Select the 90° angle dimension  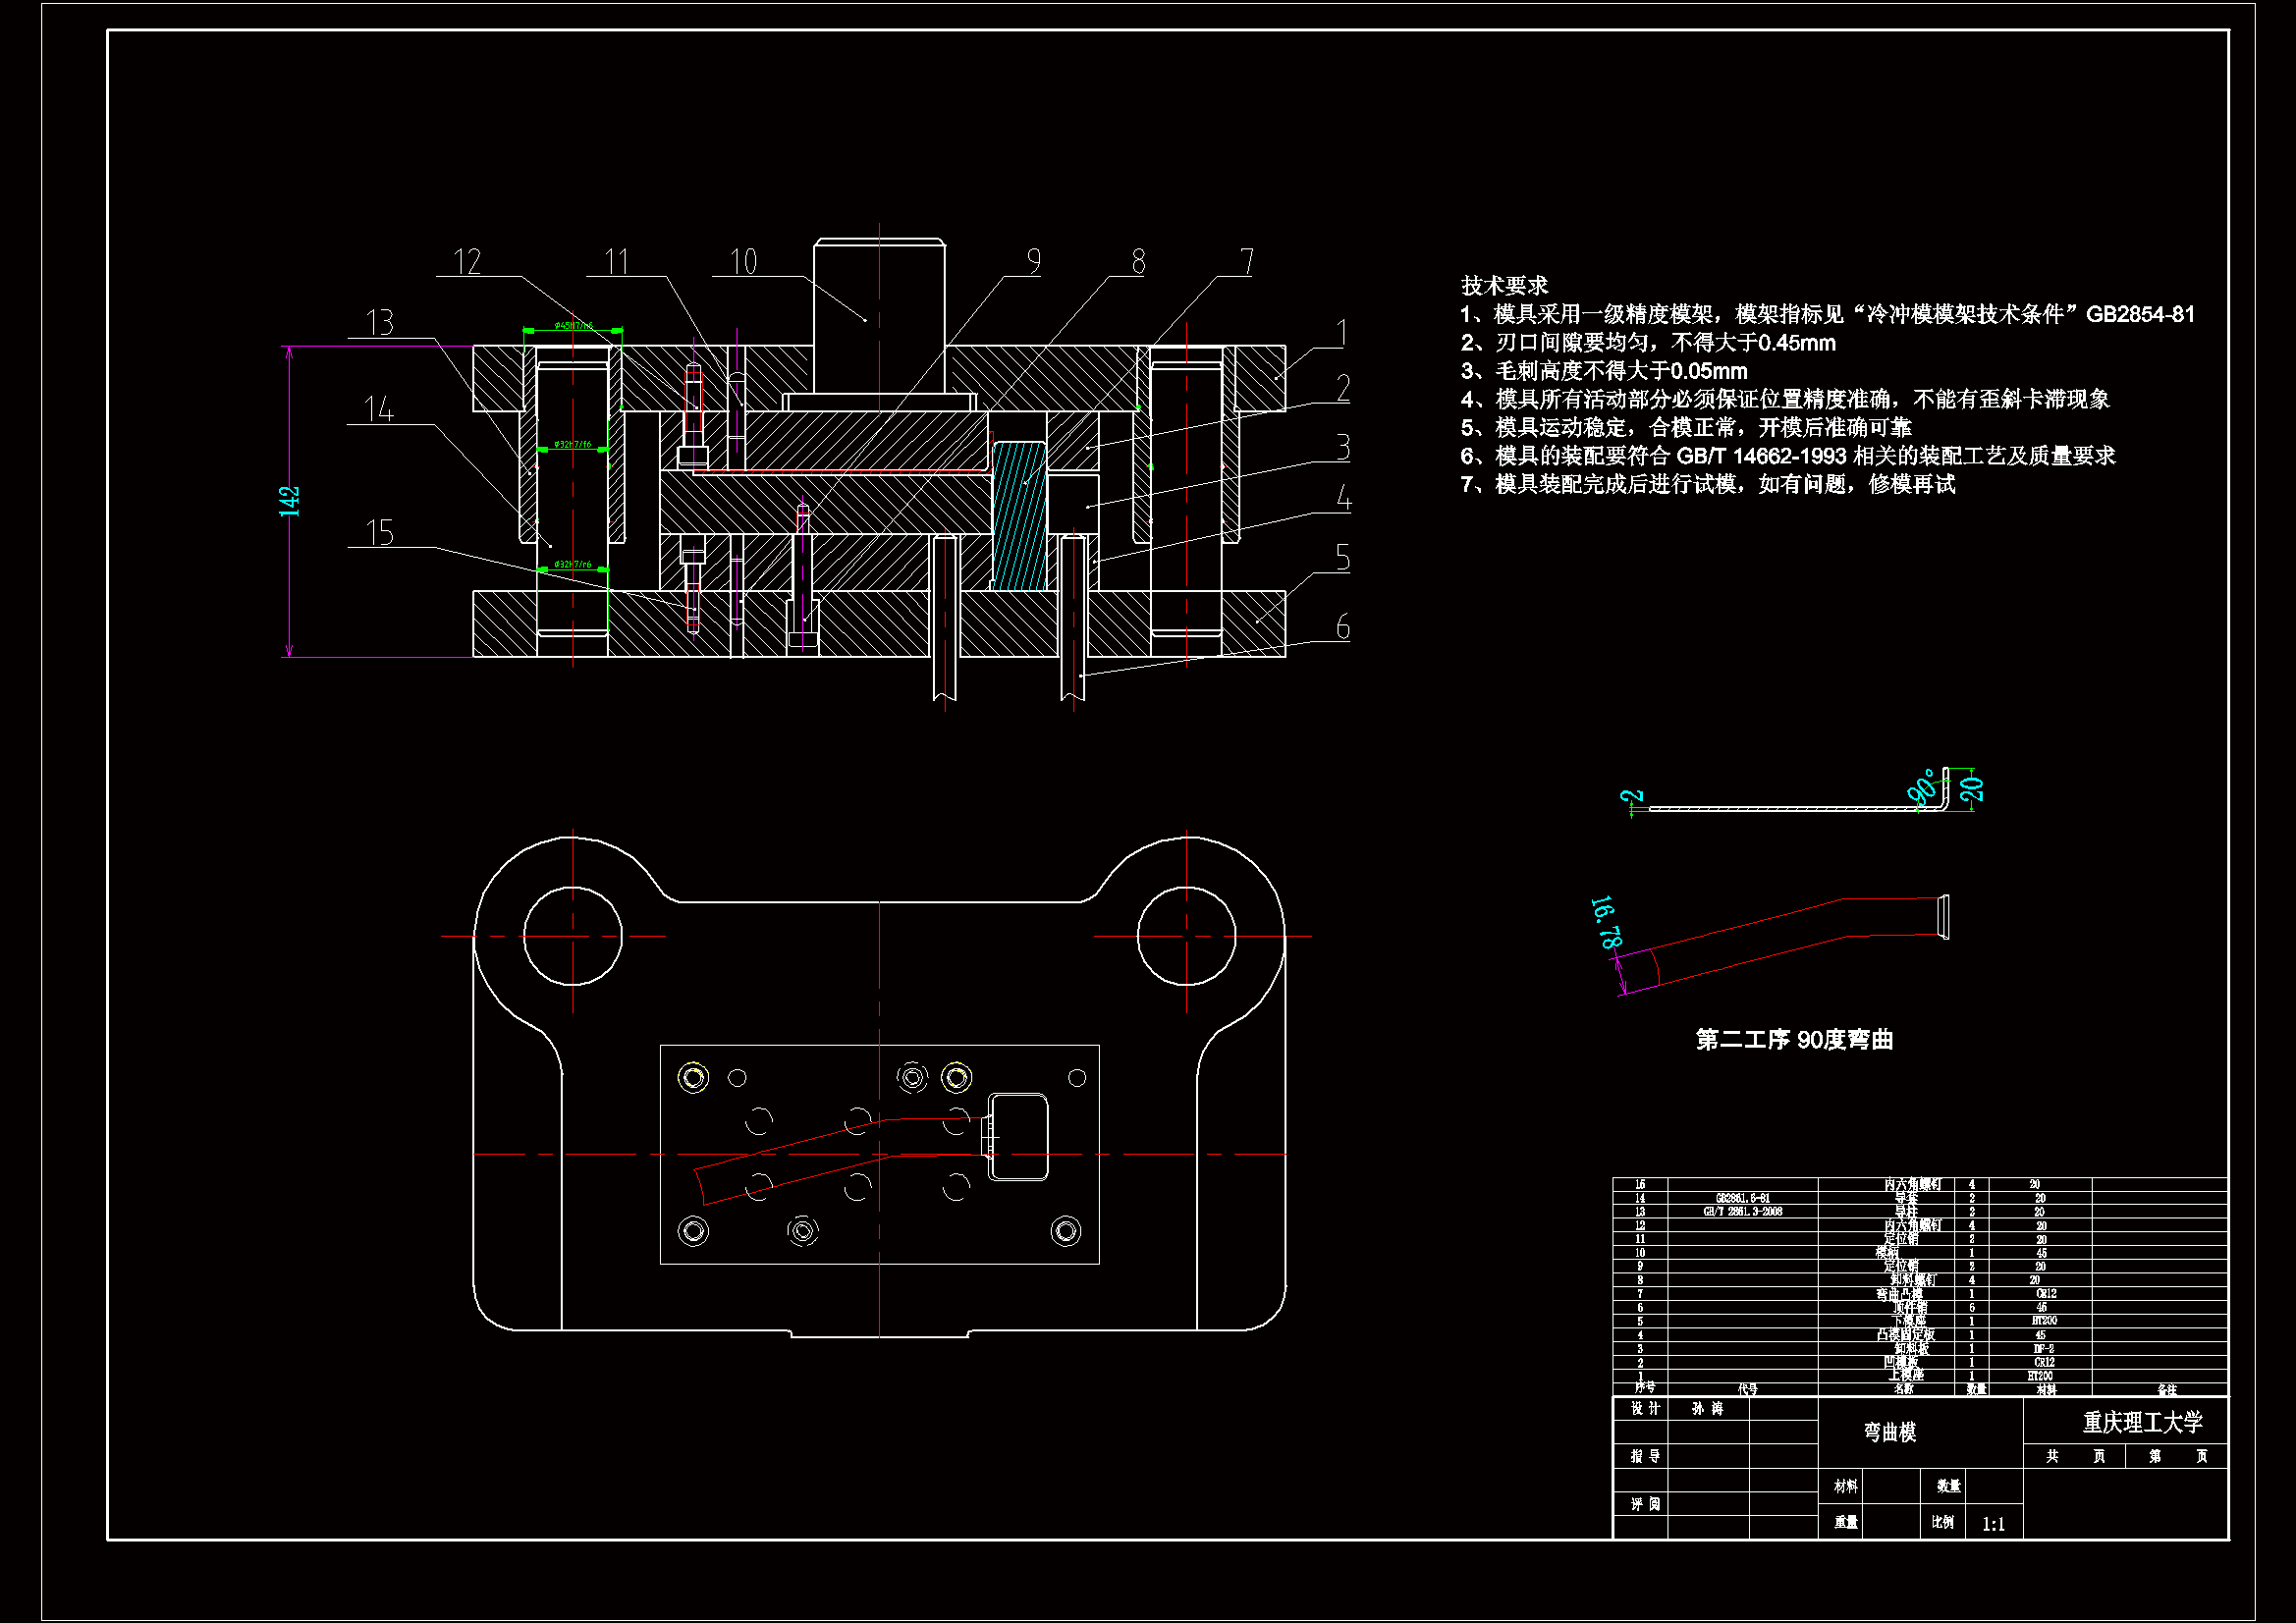click(1922, 787)
